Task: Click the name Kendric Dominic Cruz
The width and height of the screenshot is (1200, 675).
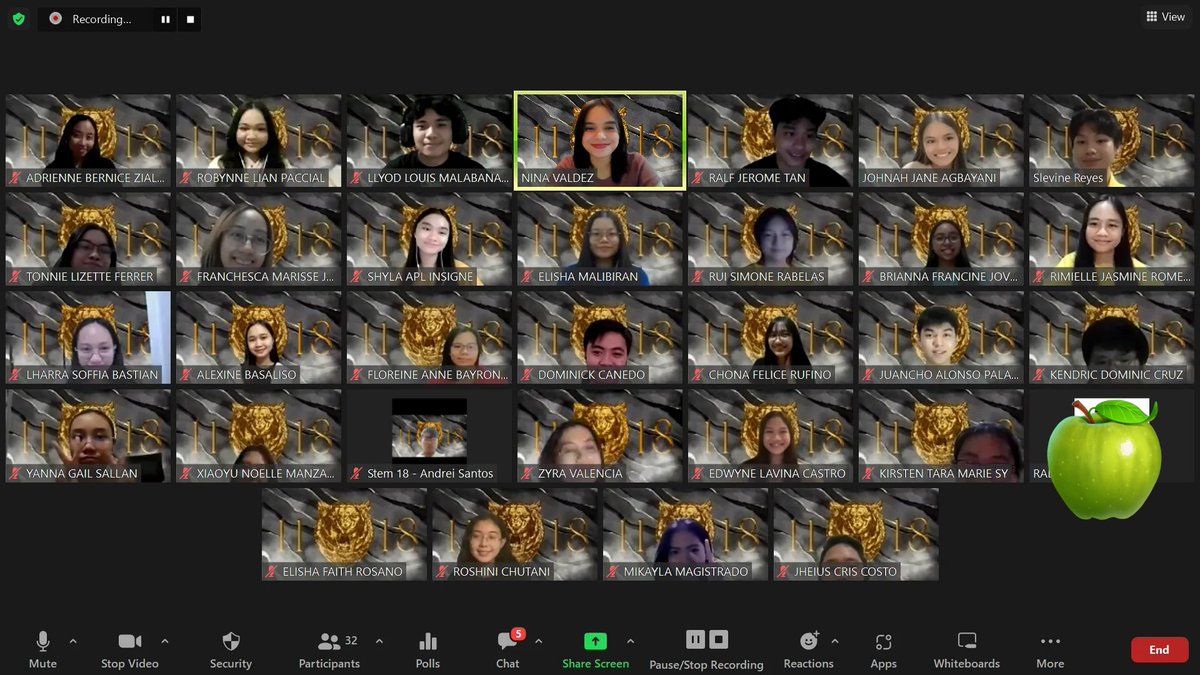Action: click(1116, 375)
